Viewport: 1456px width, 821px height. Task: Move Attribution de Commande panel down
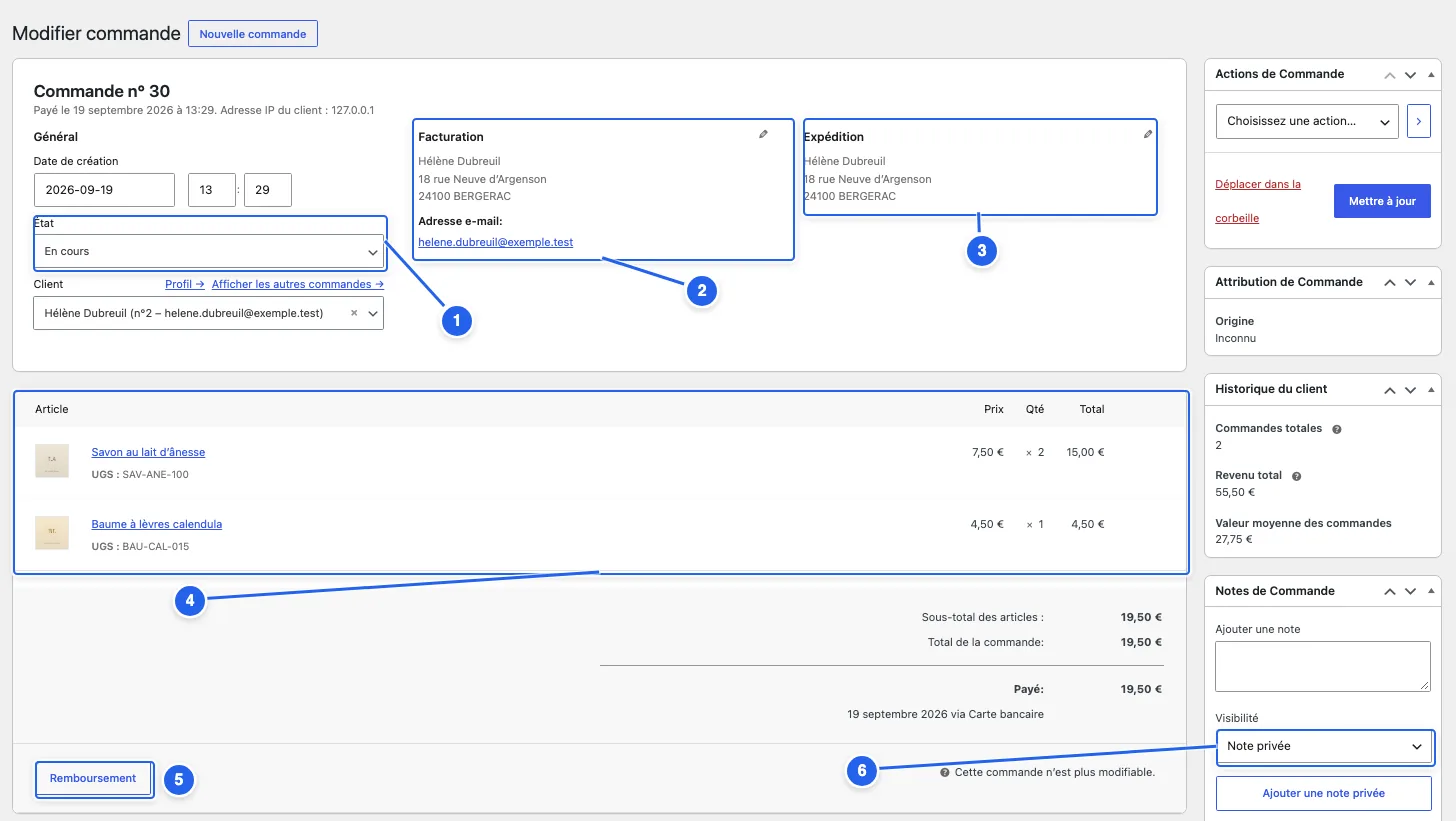tap(1410, 283)
